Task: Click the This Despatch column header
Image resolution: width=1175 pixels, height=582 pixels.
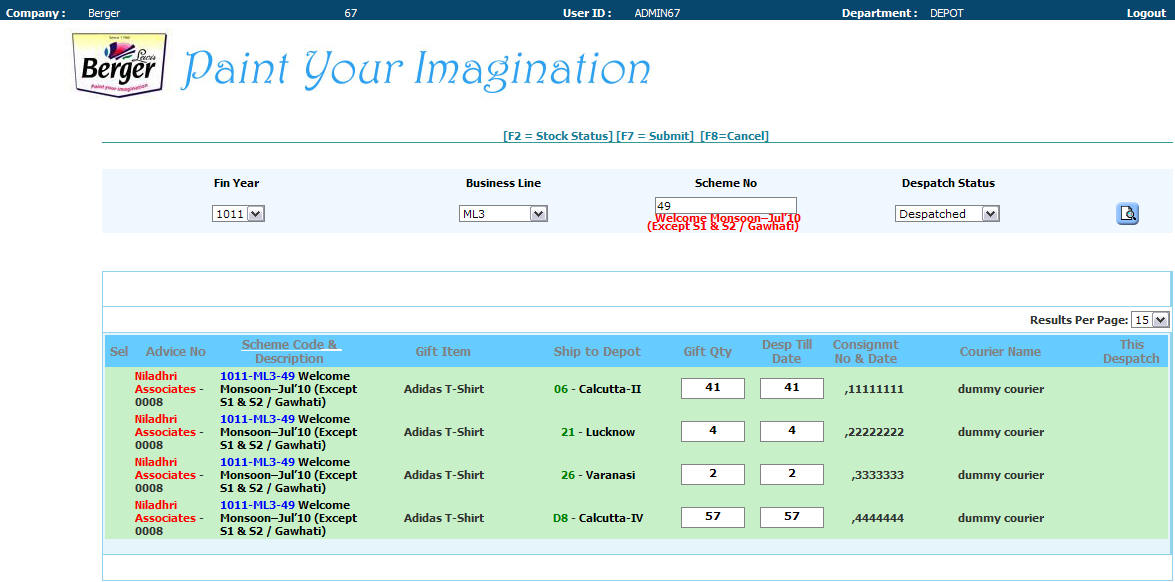Action: coord(1132,351)
